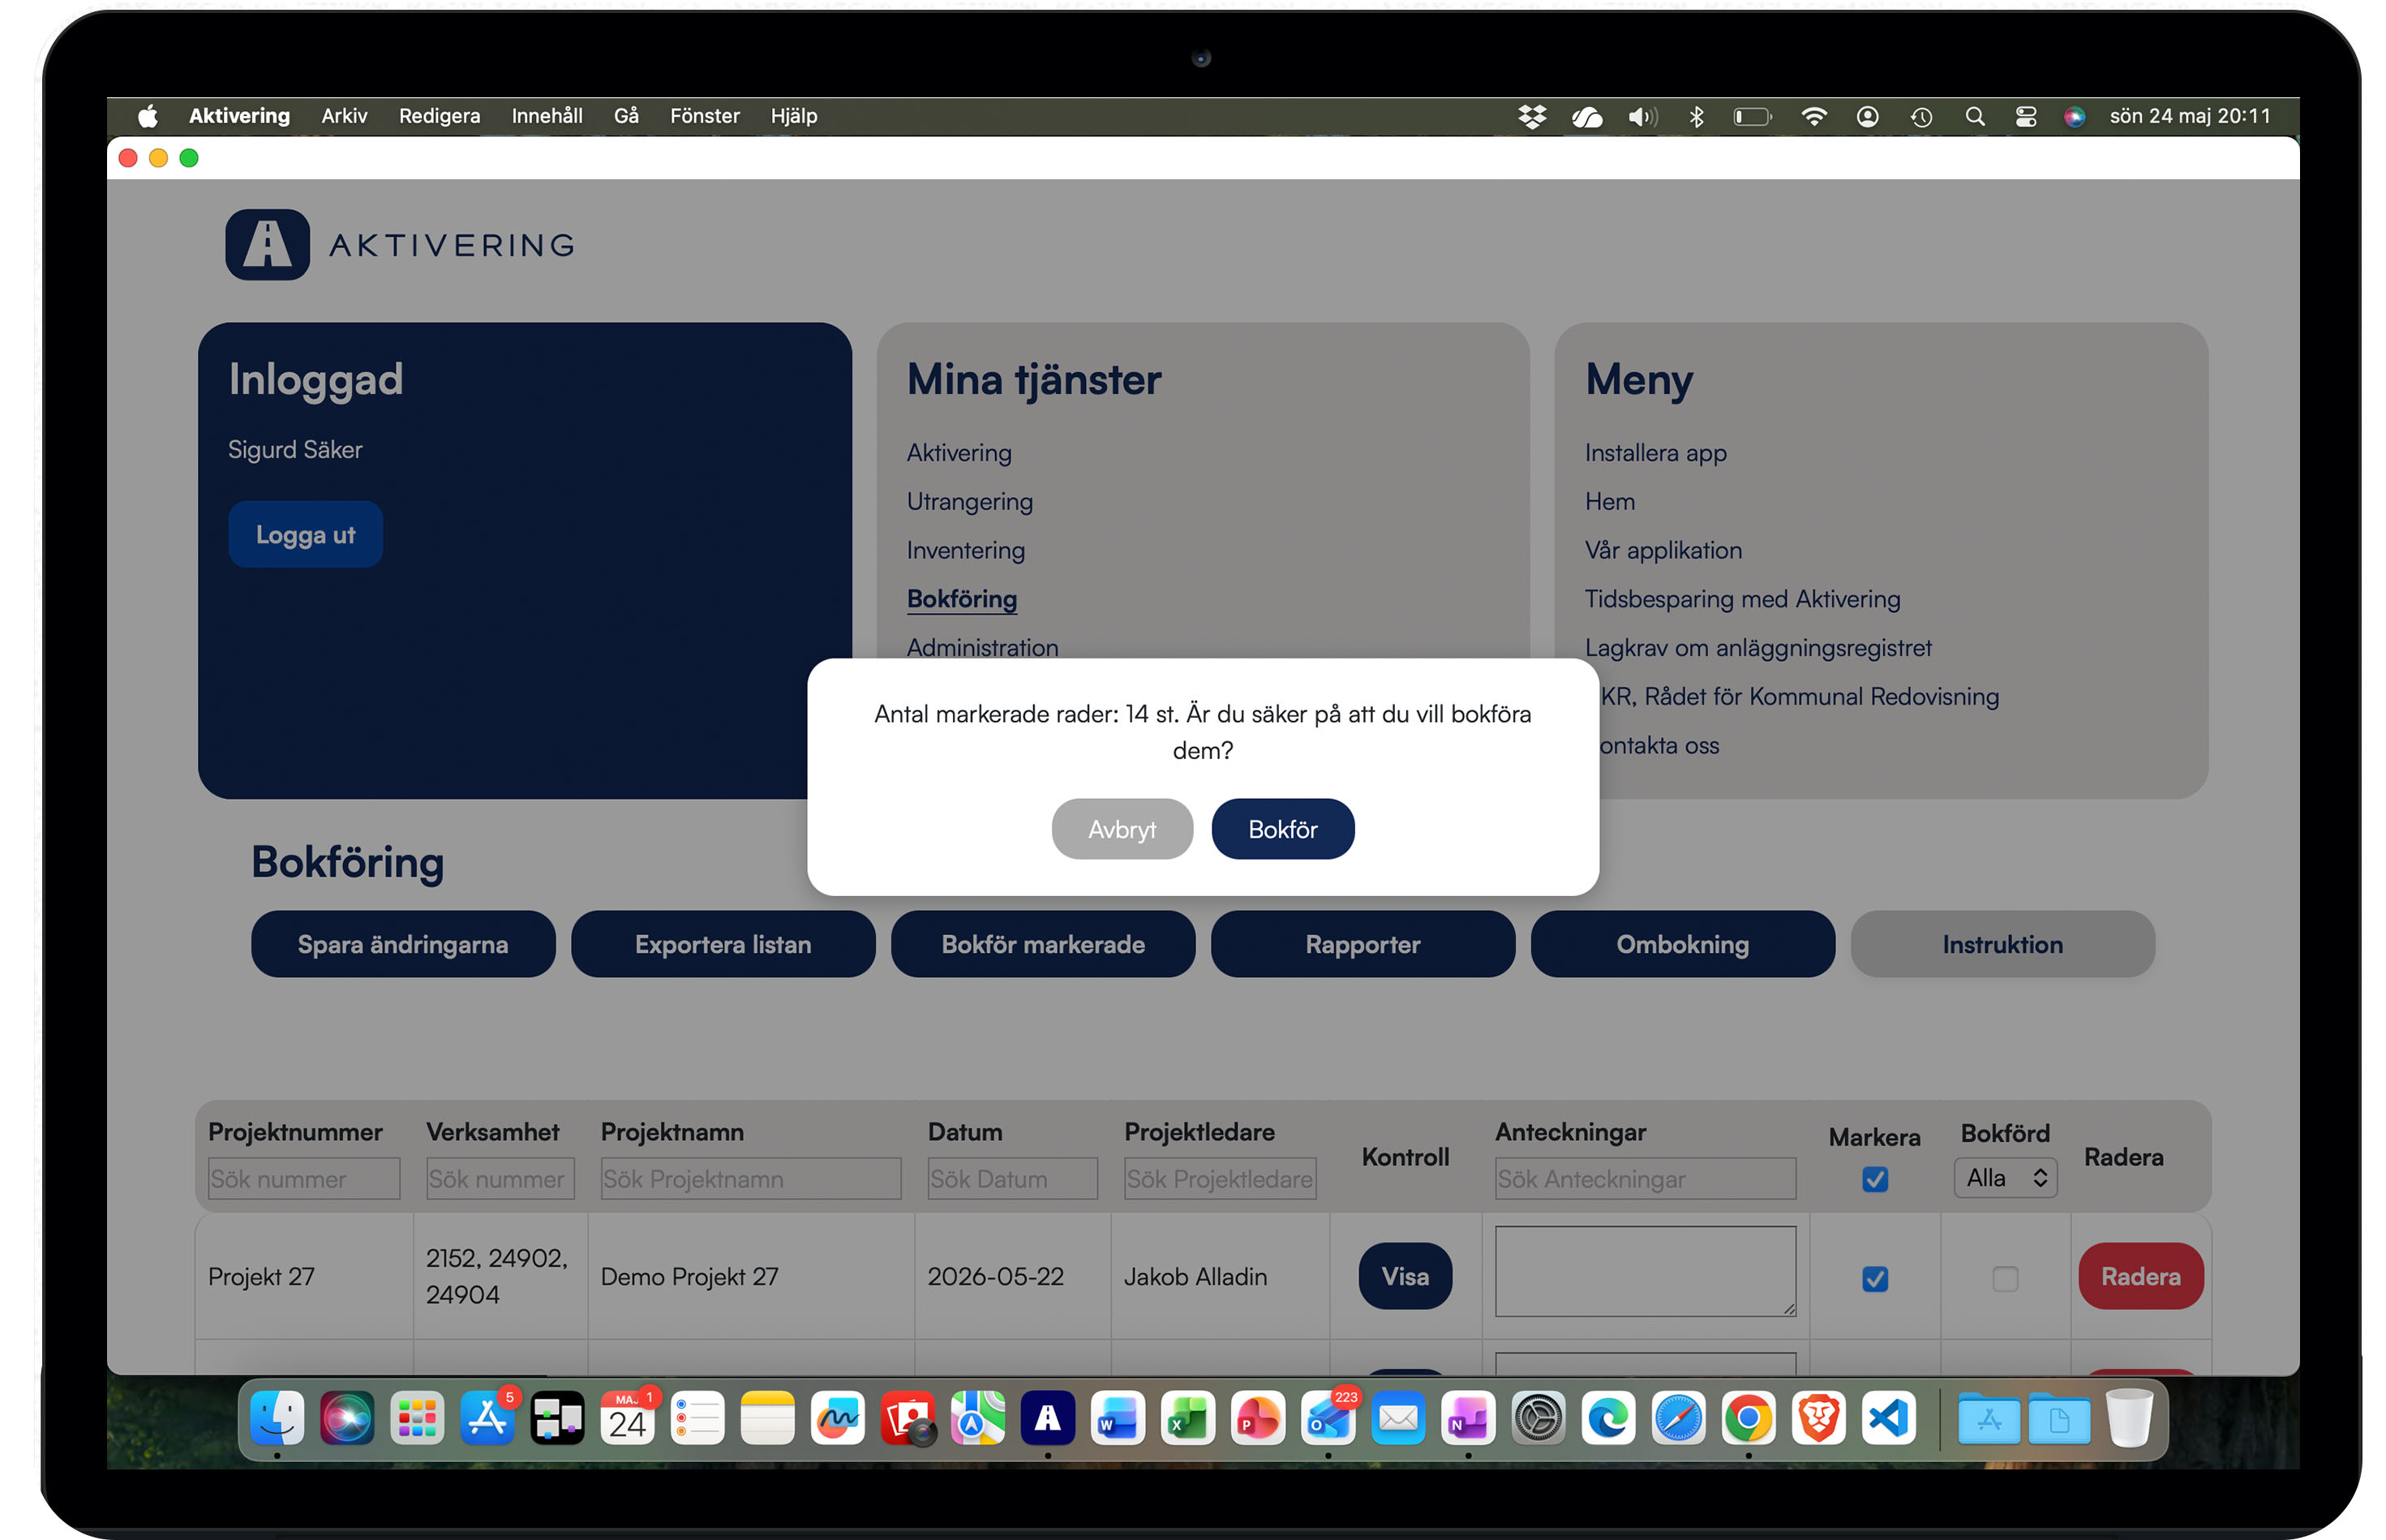Cancel dialog with the Avbryt button
This screenshot has height=1540, width=2386.
[x=1121, y=829]
